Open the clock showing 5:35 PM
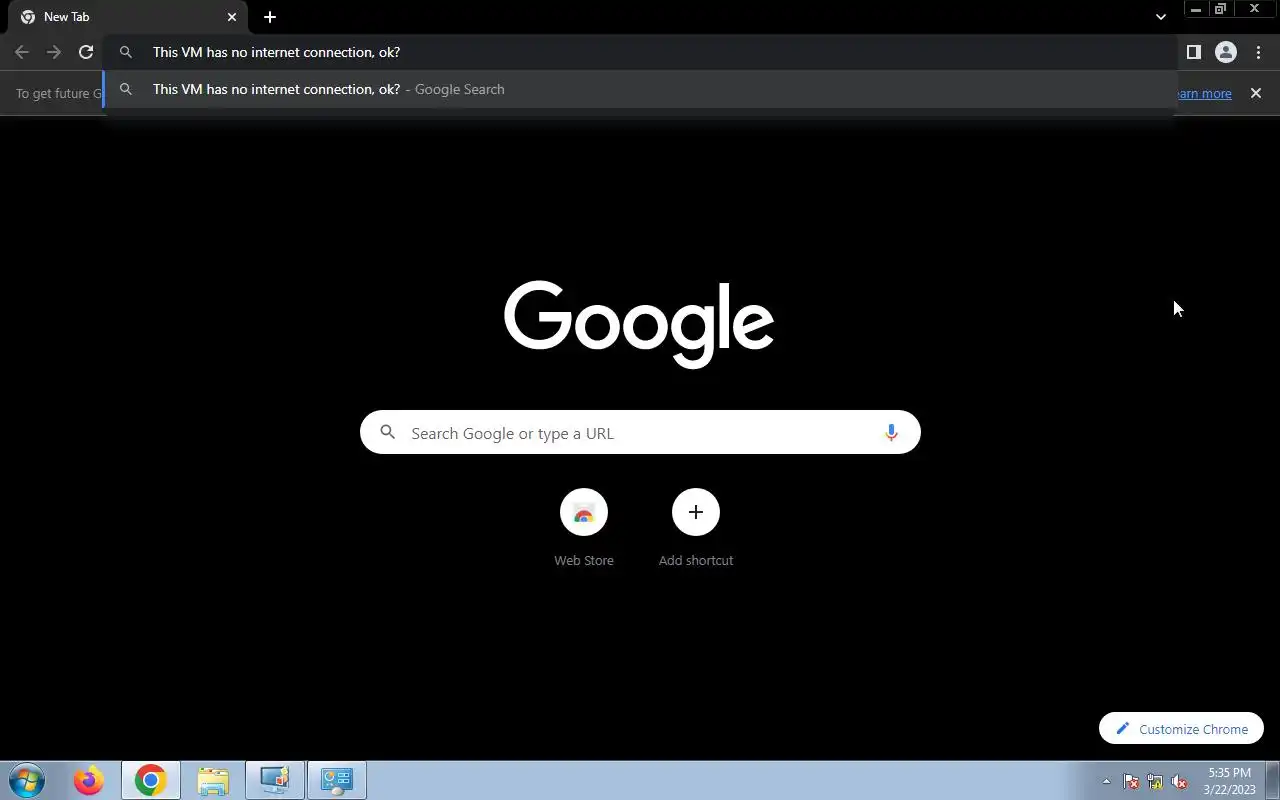 [x=1229, y=781]
